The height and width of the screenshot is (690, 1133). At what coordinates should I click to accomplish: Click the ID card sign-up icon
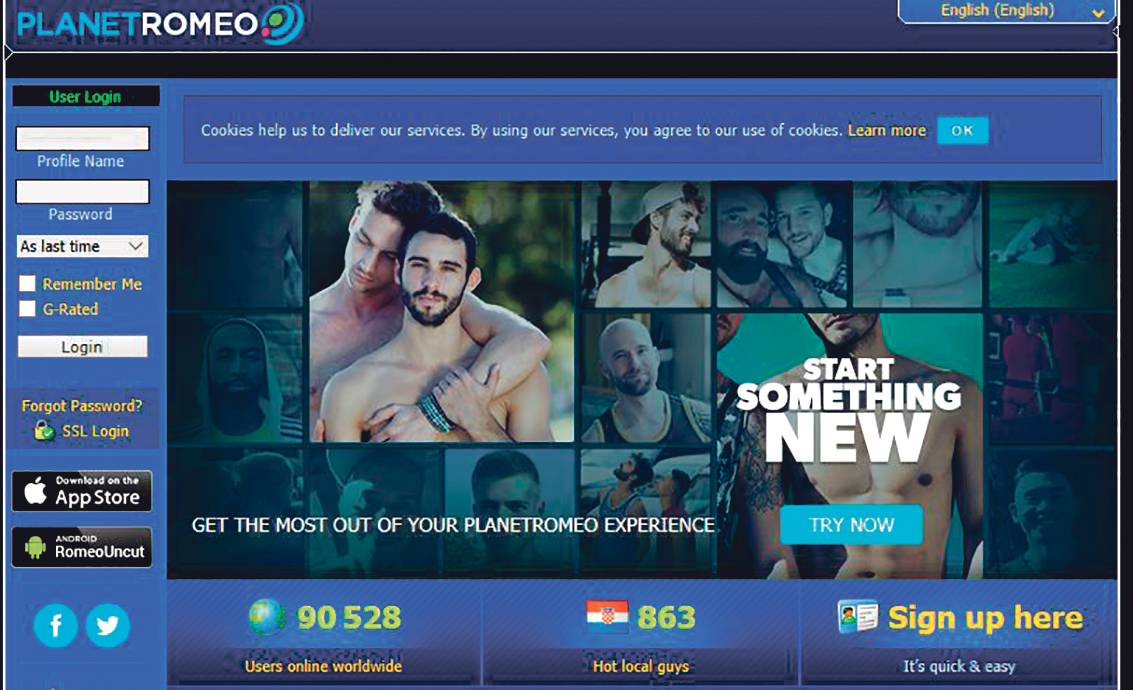click(x=858, y=616)
